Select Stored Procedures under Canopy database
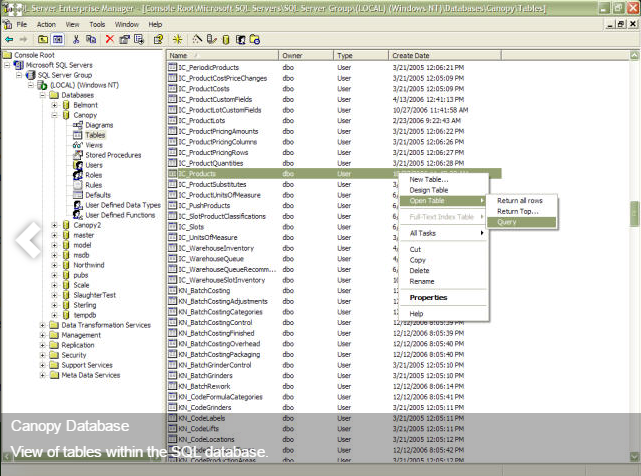Viewport: 641px width, 476px height. (x=112, y=155)
